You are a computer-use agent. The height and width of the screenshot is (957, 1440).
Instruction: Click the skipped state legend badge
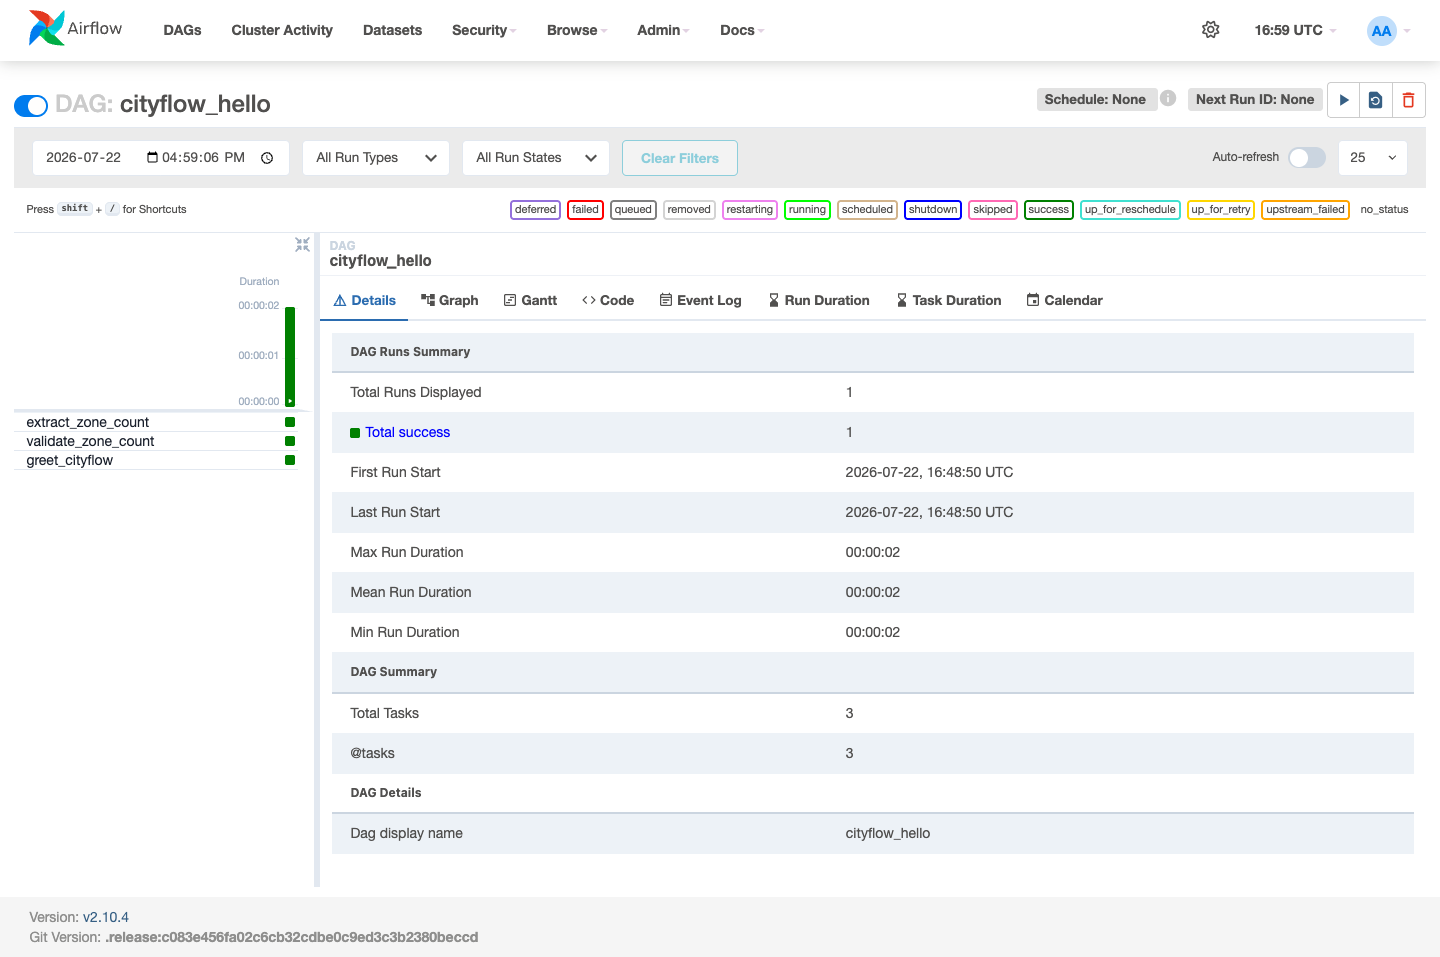click(x=992, y=209)
